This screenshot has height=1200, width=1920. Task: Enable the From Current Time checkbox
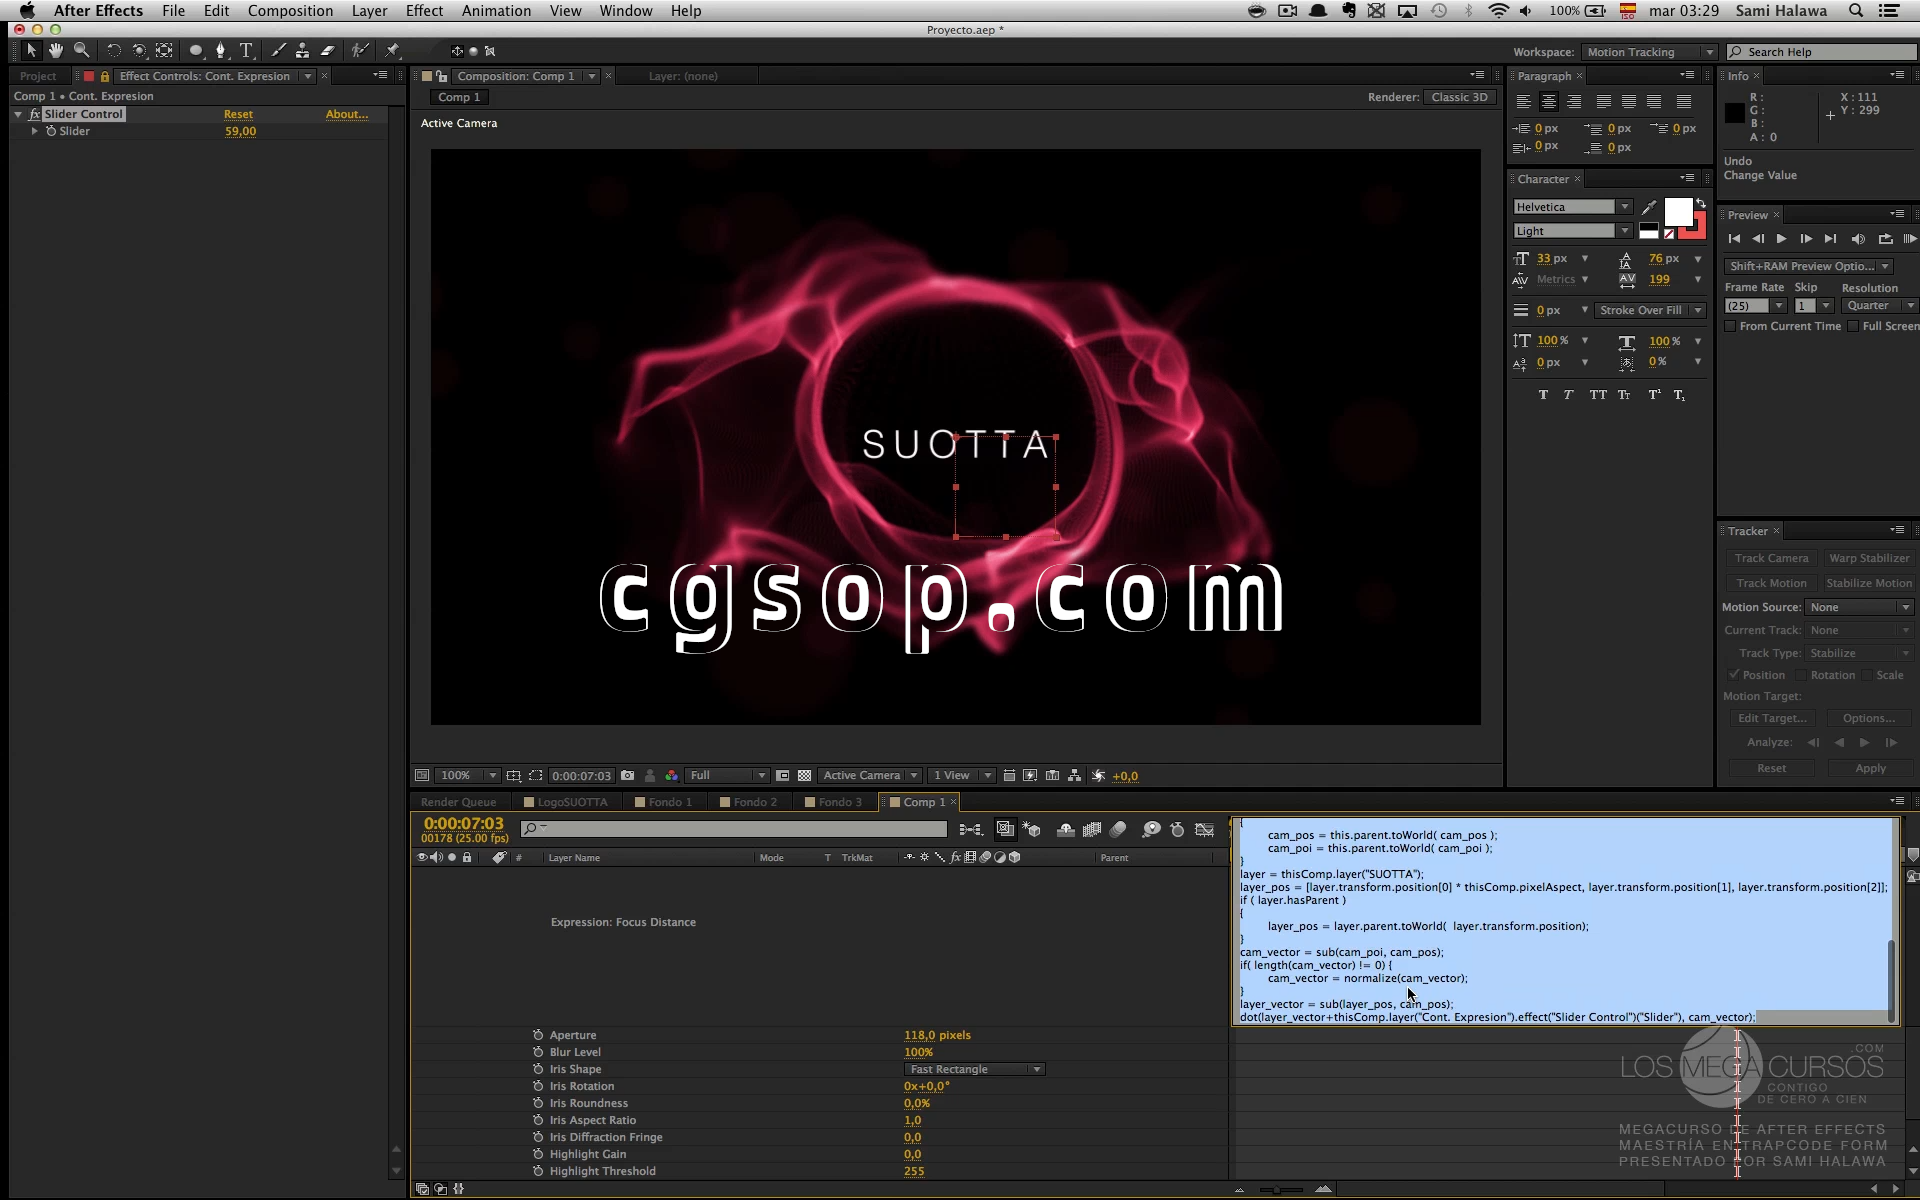click(1730, 326)
